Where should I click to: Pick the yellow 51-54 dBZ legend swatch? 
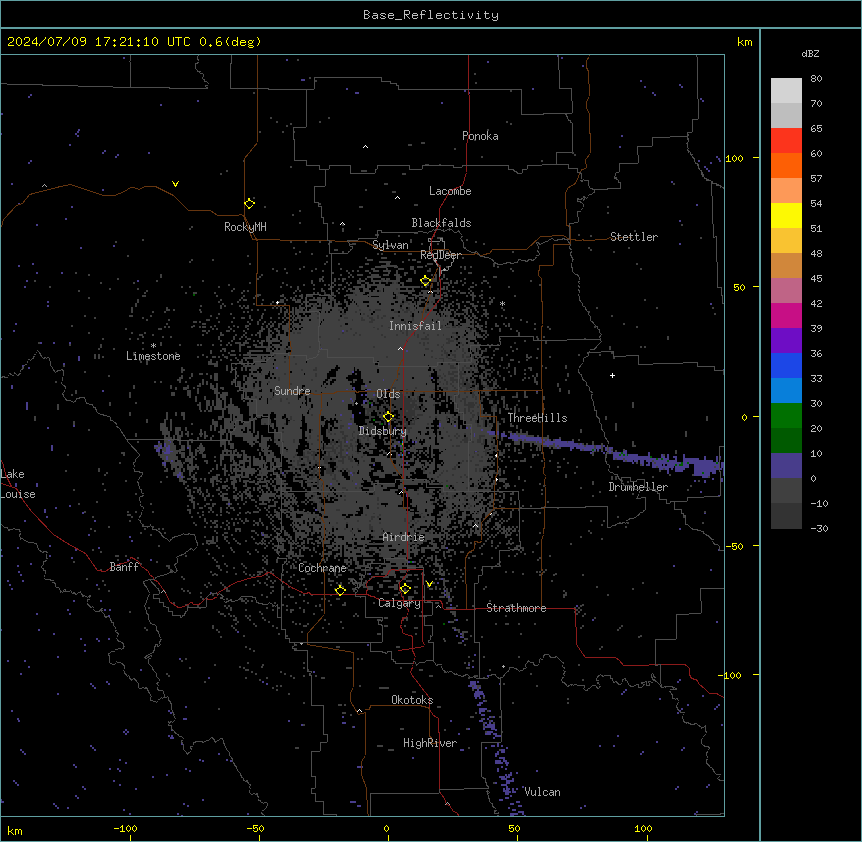[786, 215]
